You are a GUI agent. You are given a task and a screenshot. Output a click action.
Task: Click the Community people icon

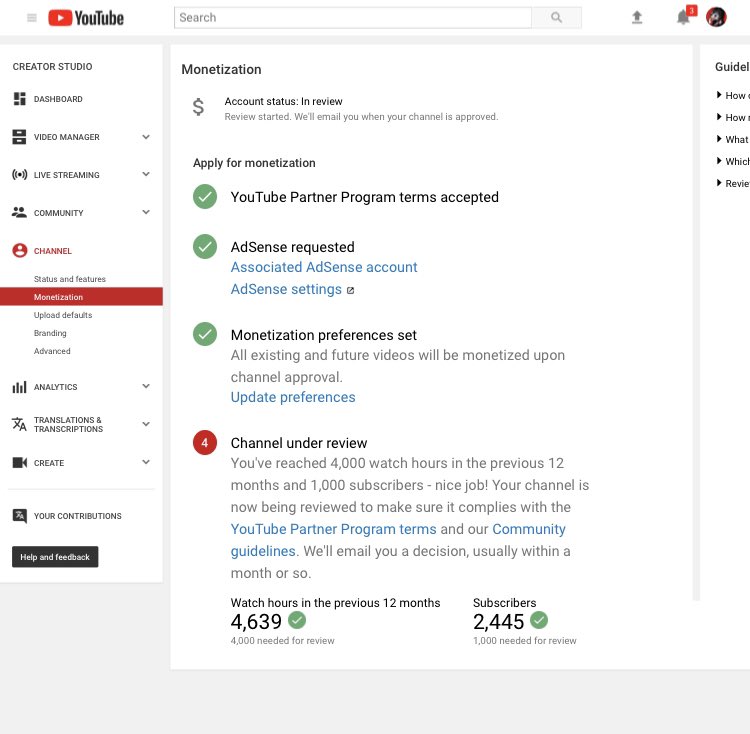[x=19, y=212]
